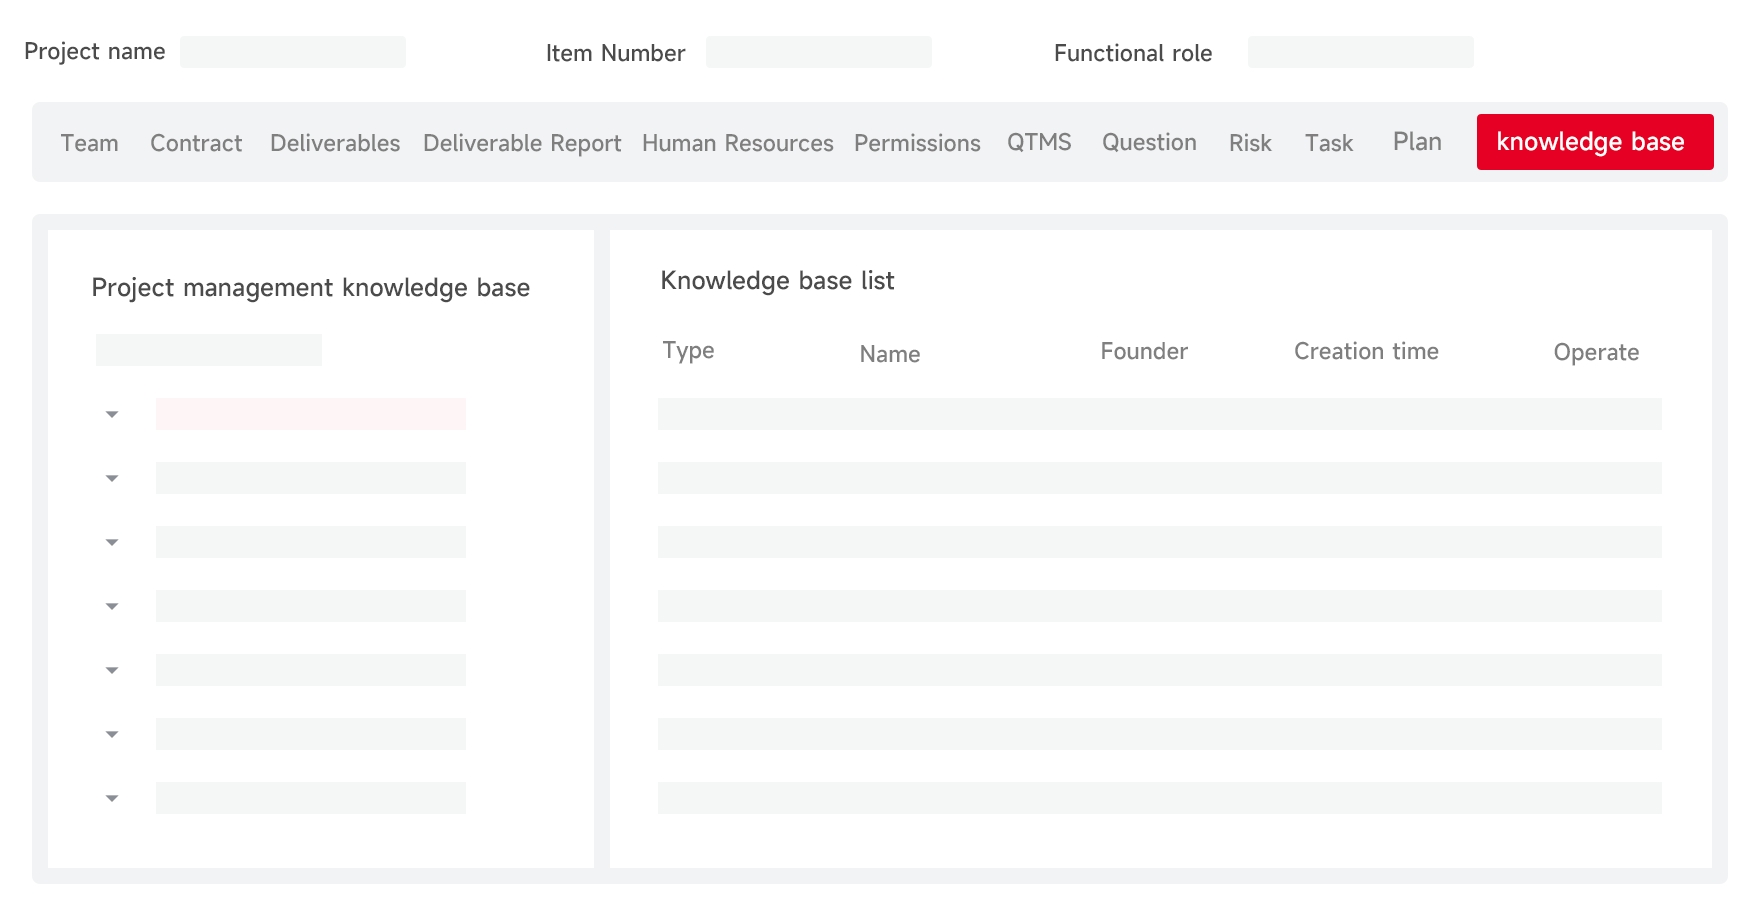The height and width of the screenshot is (916, 1760).
Task: Select the pink highlighted tree item
Action: point(311,414)
